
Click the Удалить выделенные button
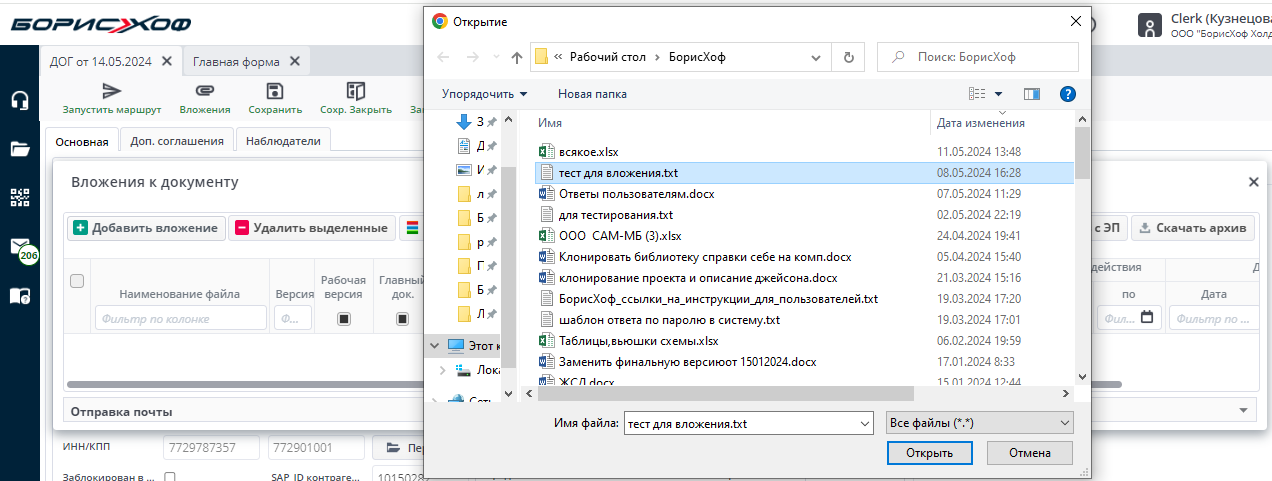[311, 228]
